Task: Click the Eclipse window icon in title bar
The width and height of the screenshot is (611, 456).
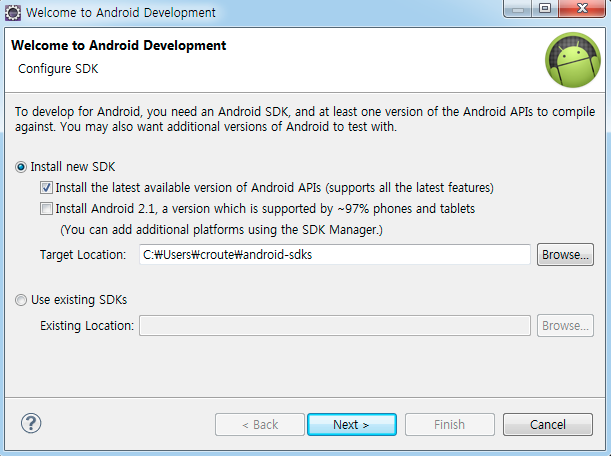Action: 13,12
